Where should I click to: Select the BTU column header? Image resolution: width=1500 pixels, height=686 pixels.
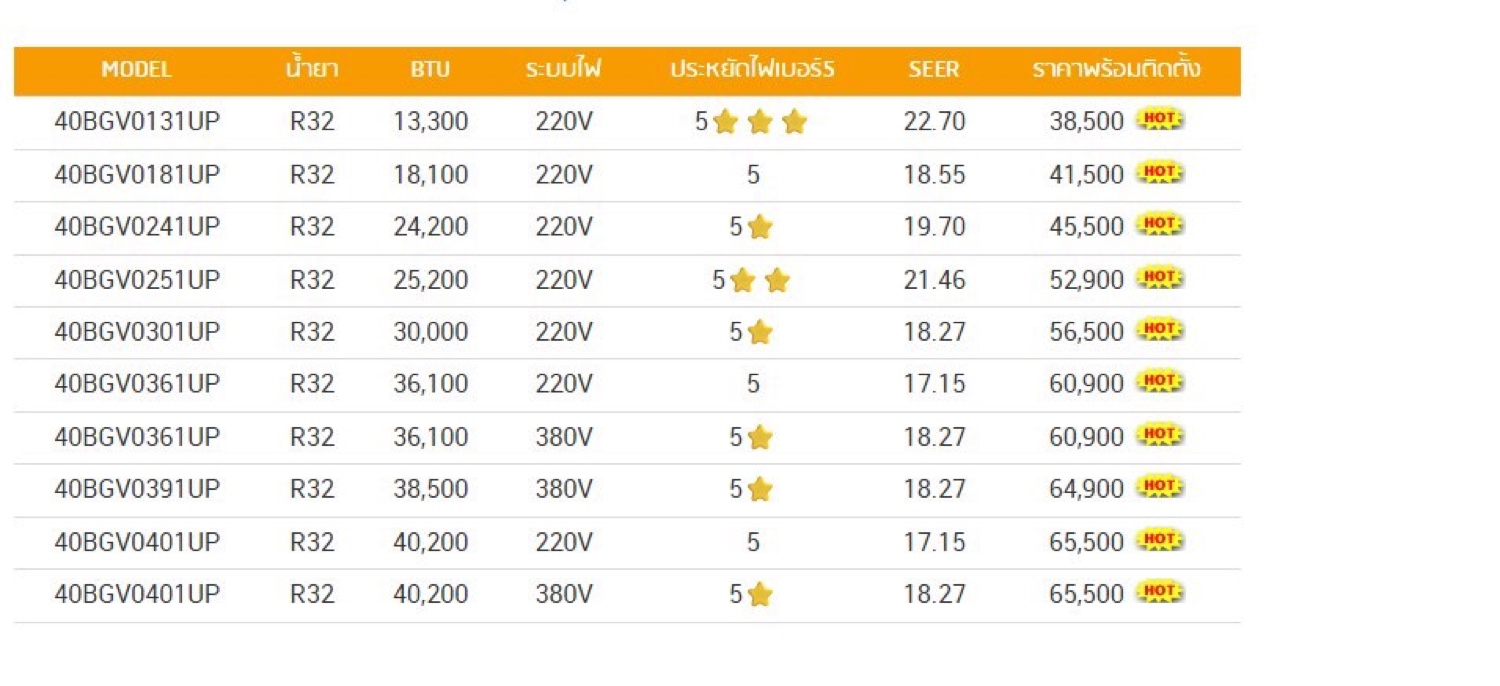[430, 70]
